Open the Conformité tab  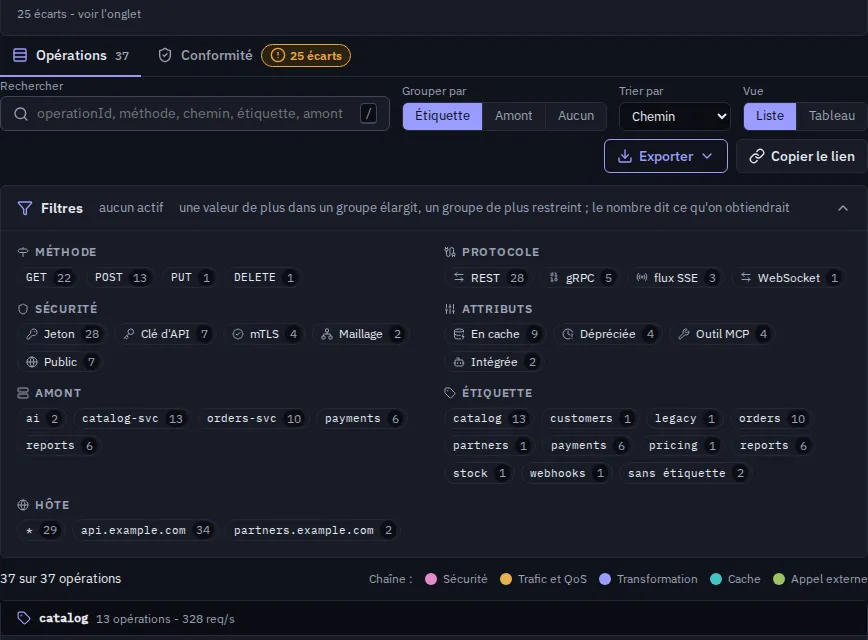tap(254, 55)
